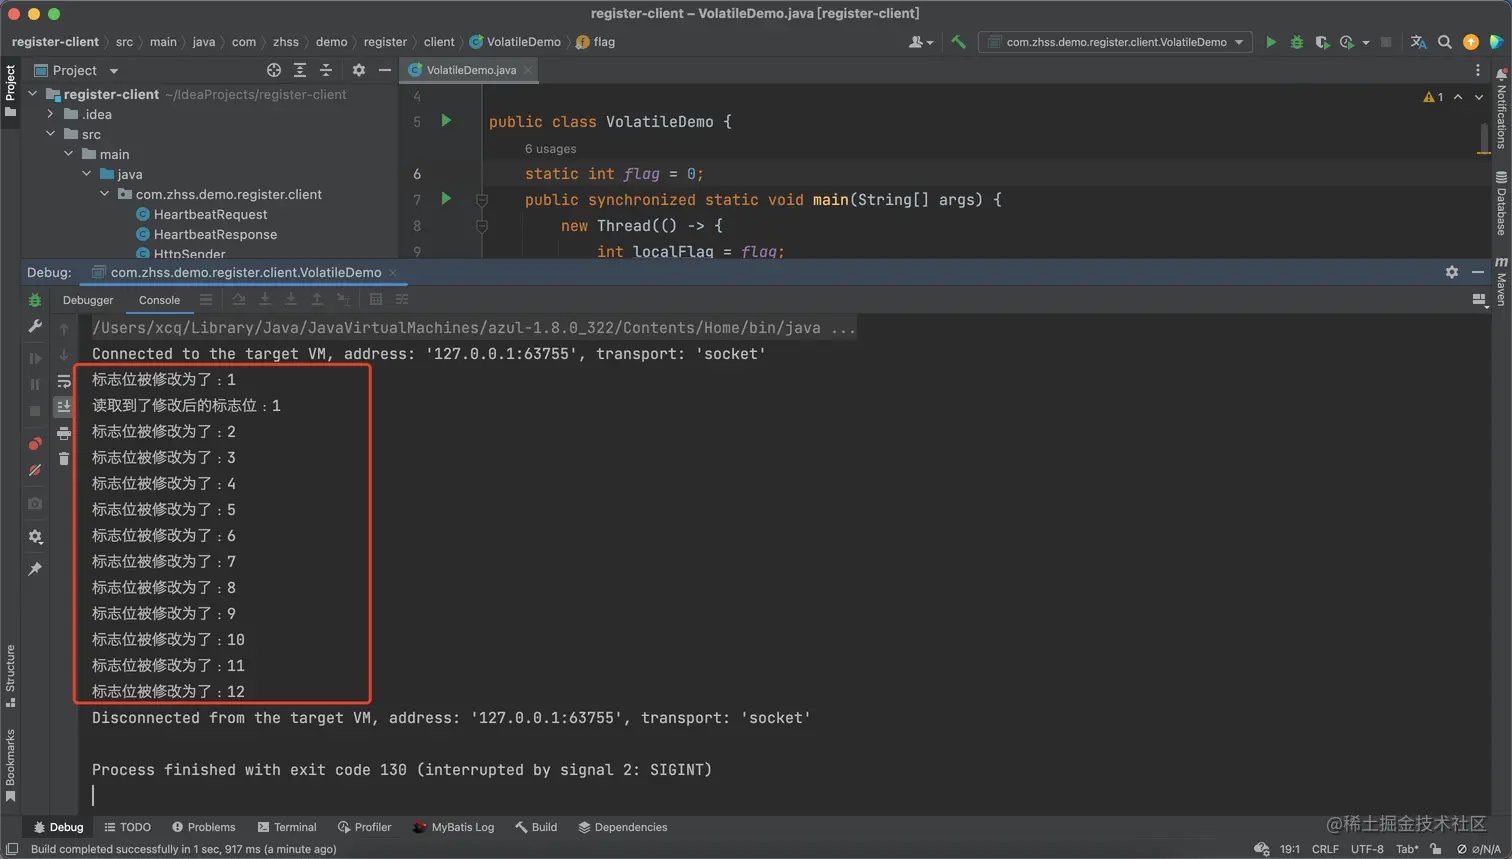Click run gutter icon beside main method
The height and width of the screenshot is (859, 1512).
click(447, 199)
